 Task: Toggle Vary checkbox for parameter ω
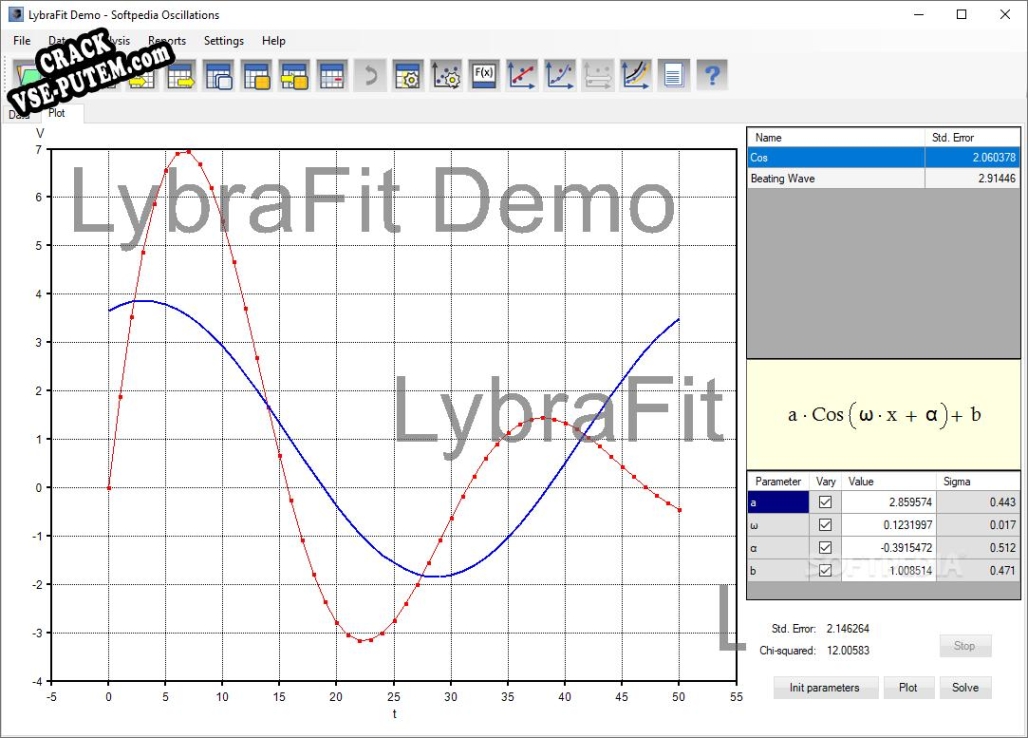click(825, 525)
